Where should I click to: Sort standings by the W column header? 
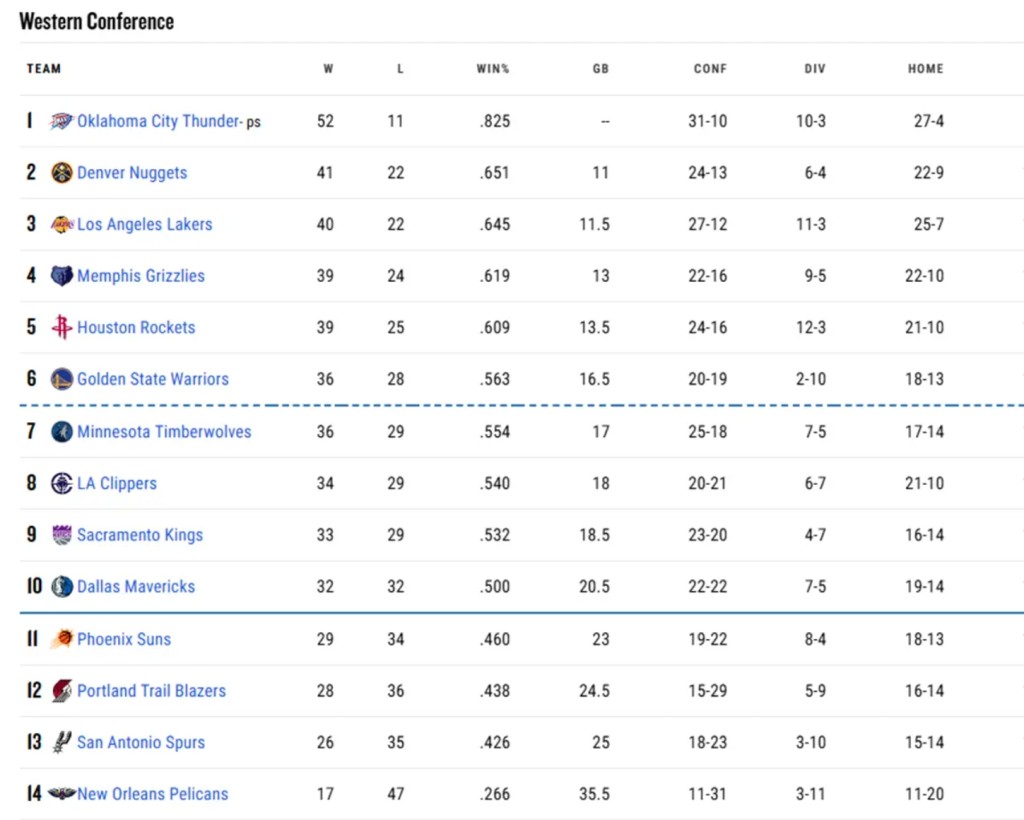(328, 69)
